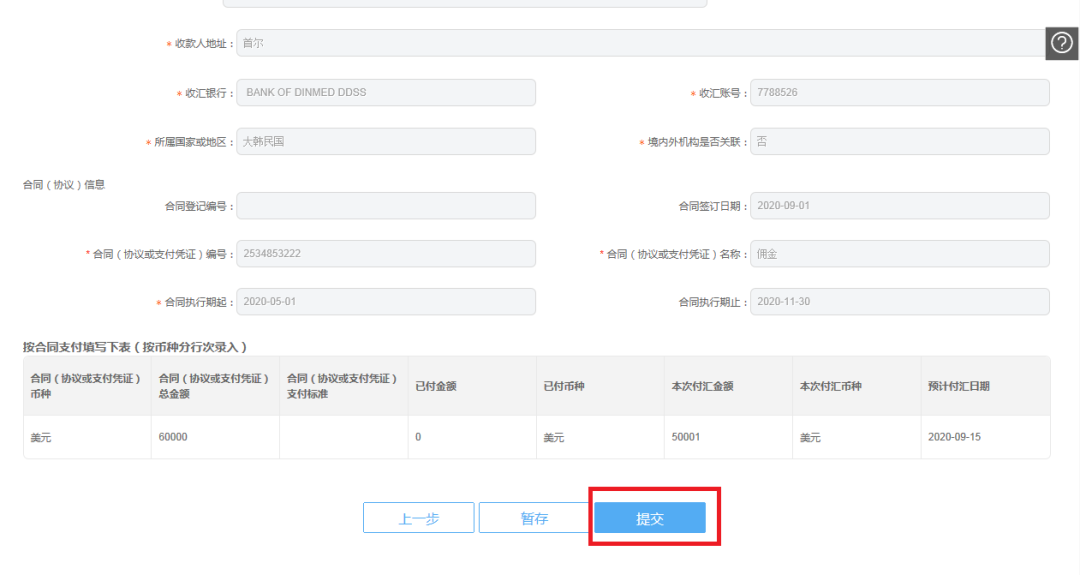Open the 合同执行期止 date 2020-11-30
This screenshot has width=1080, height=575.
[x=900, y=302]
